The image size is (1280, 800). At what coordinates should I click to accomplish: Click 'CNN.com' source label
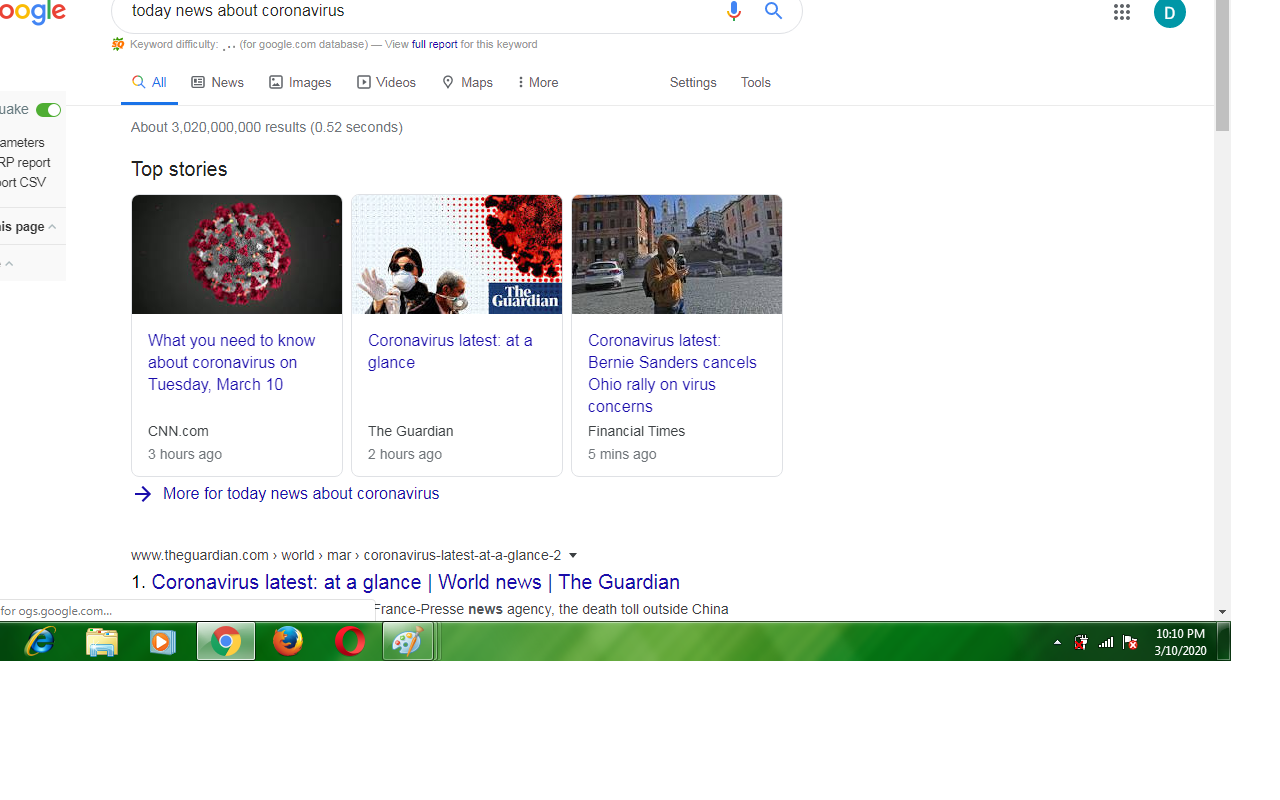point(178,431)
